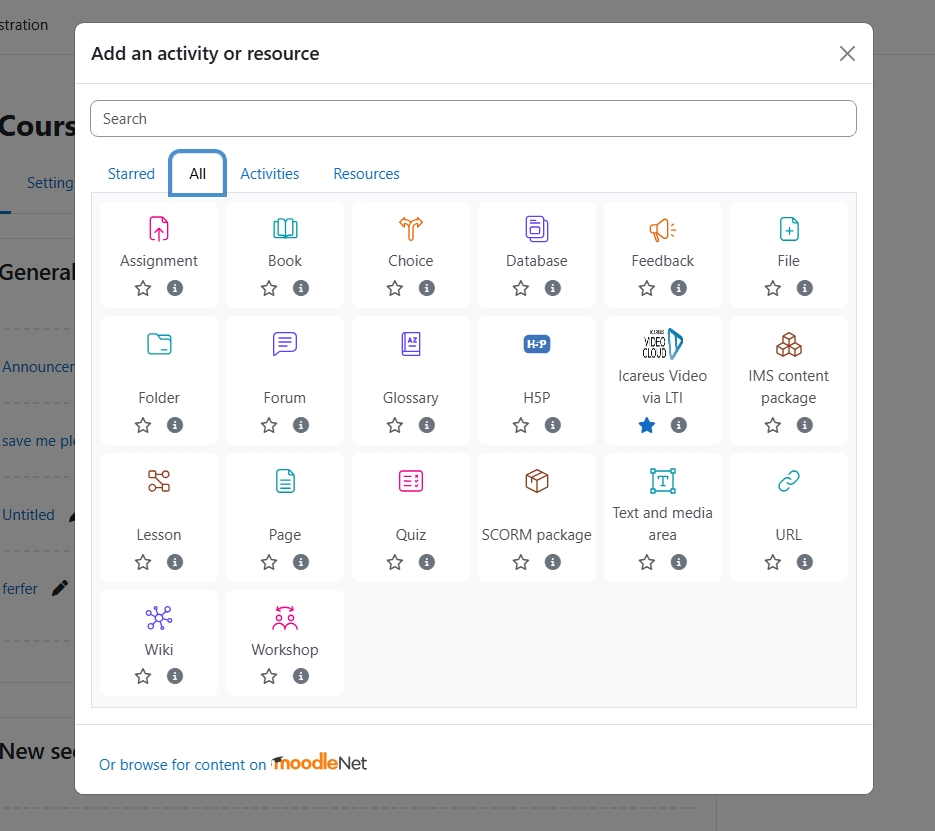Select the Database activity icon
This screenshot has width=935, height=831.
pyautogui.click(x=537, y=229)
